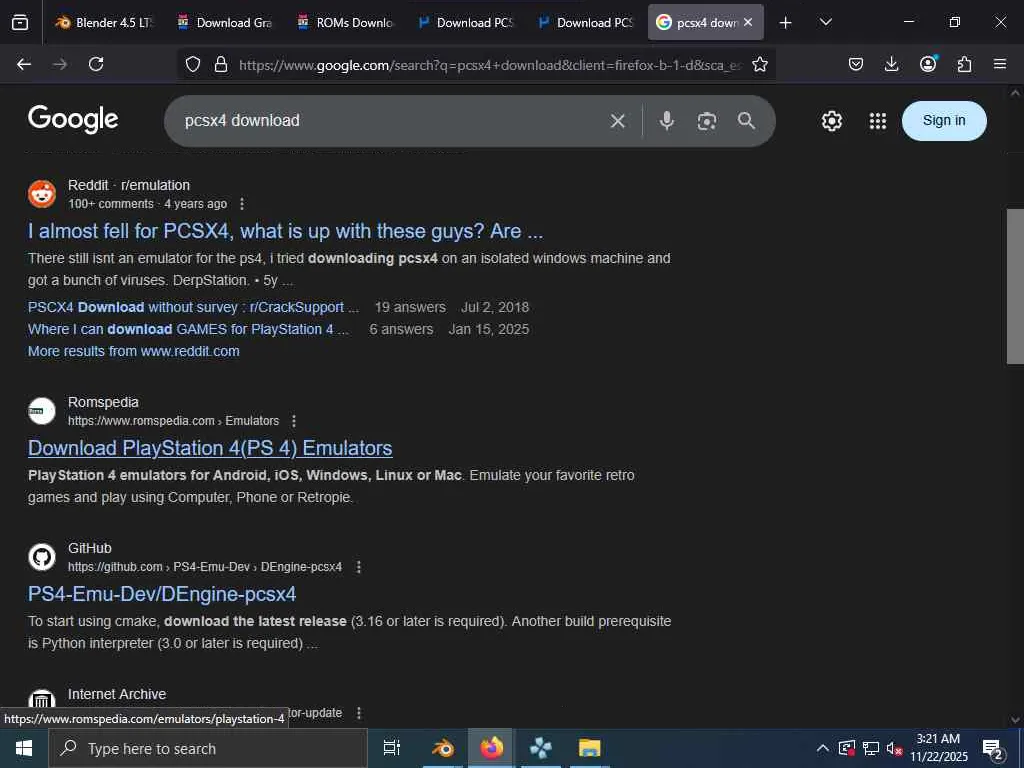This screenshot has width=1024, height=768.
Task: Open 'PSCX4 Download without survey' link
Action: pos(193,307)
